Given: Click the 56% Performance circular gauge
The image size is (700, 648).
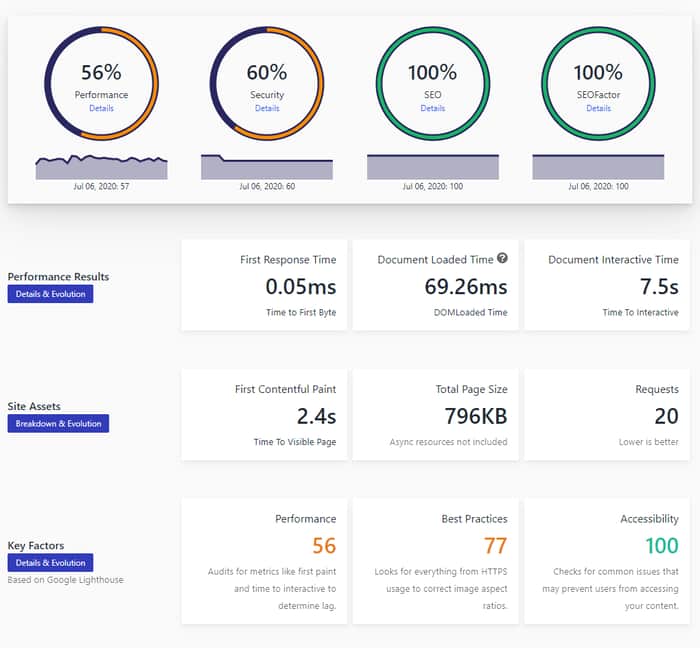Looking at the screenshot, I should point(101,83).
